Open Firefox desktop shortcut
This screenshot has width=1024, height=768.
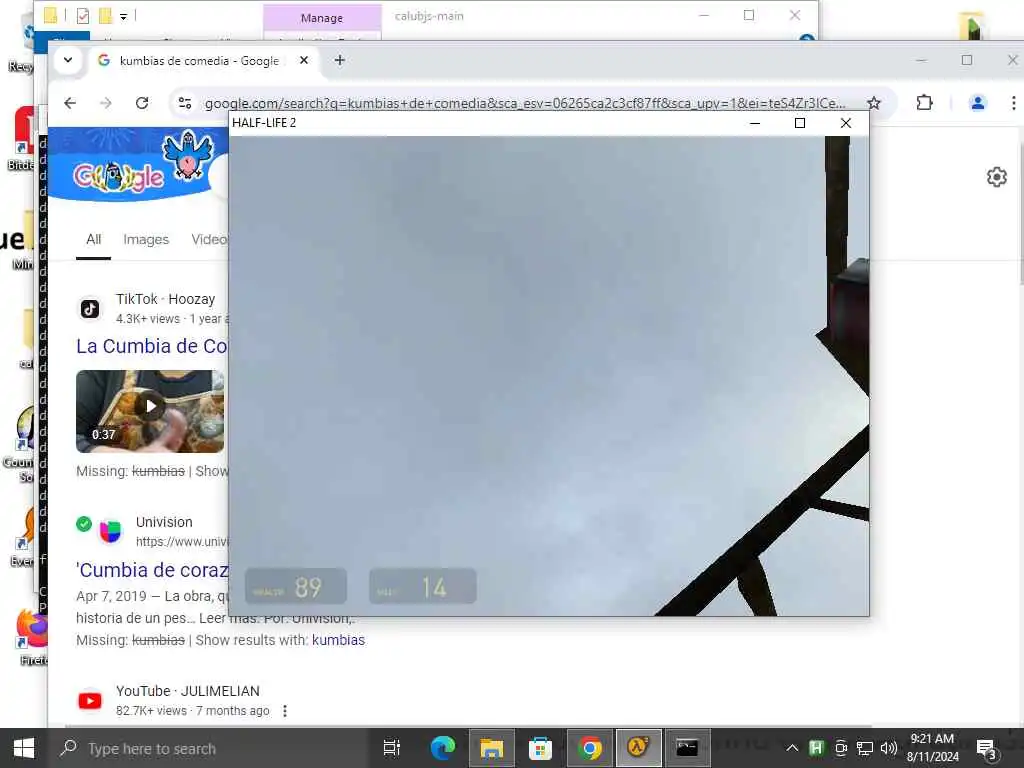point(31,635)
